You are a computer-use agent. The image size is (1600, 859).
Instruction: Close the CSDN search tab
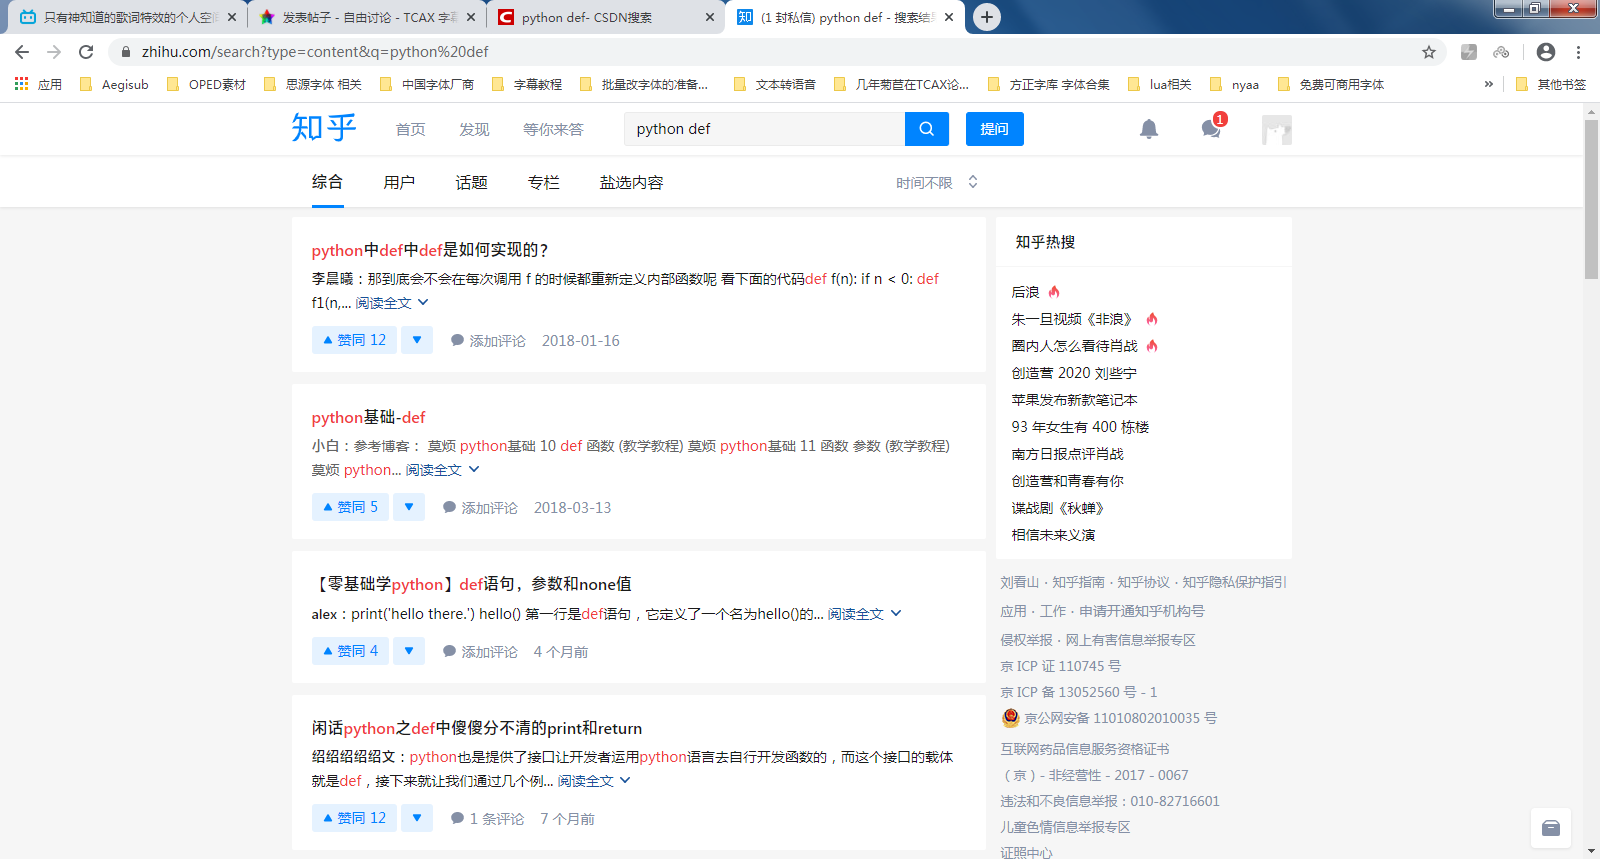pyautogui.click(x=710, y=17)
